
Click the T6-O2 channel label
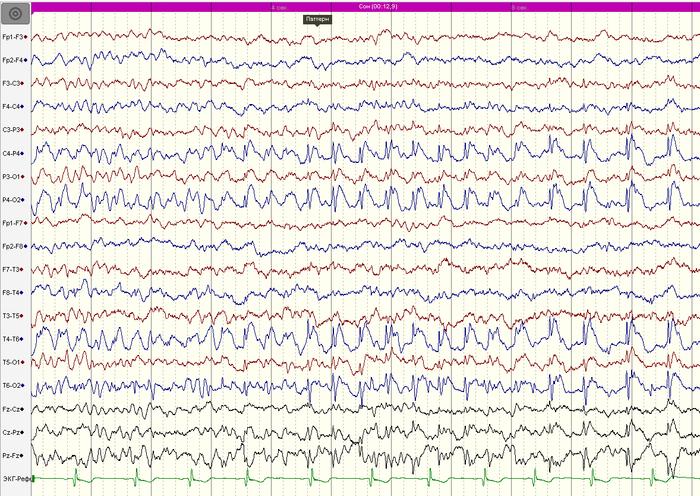(13, 385)
